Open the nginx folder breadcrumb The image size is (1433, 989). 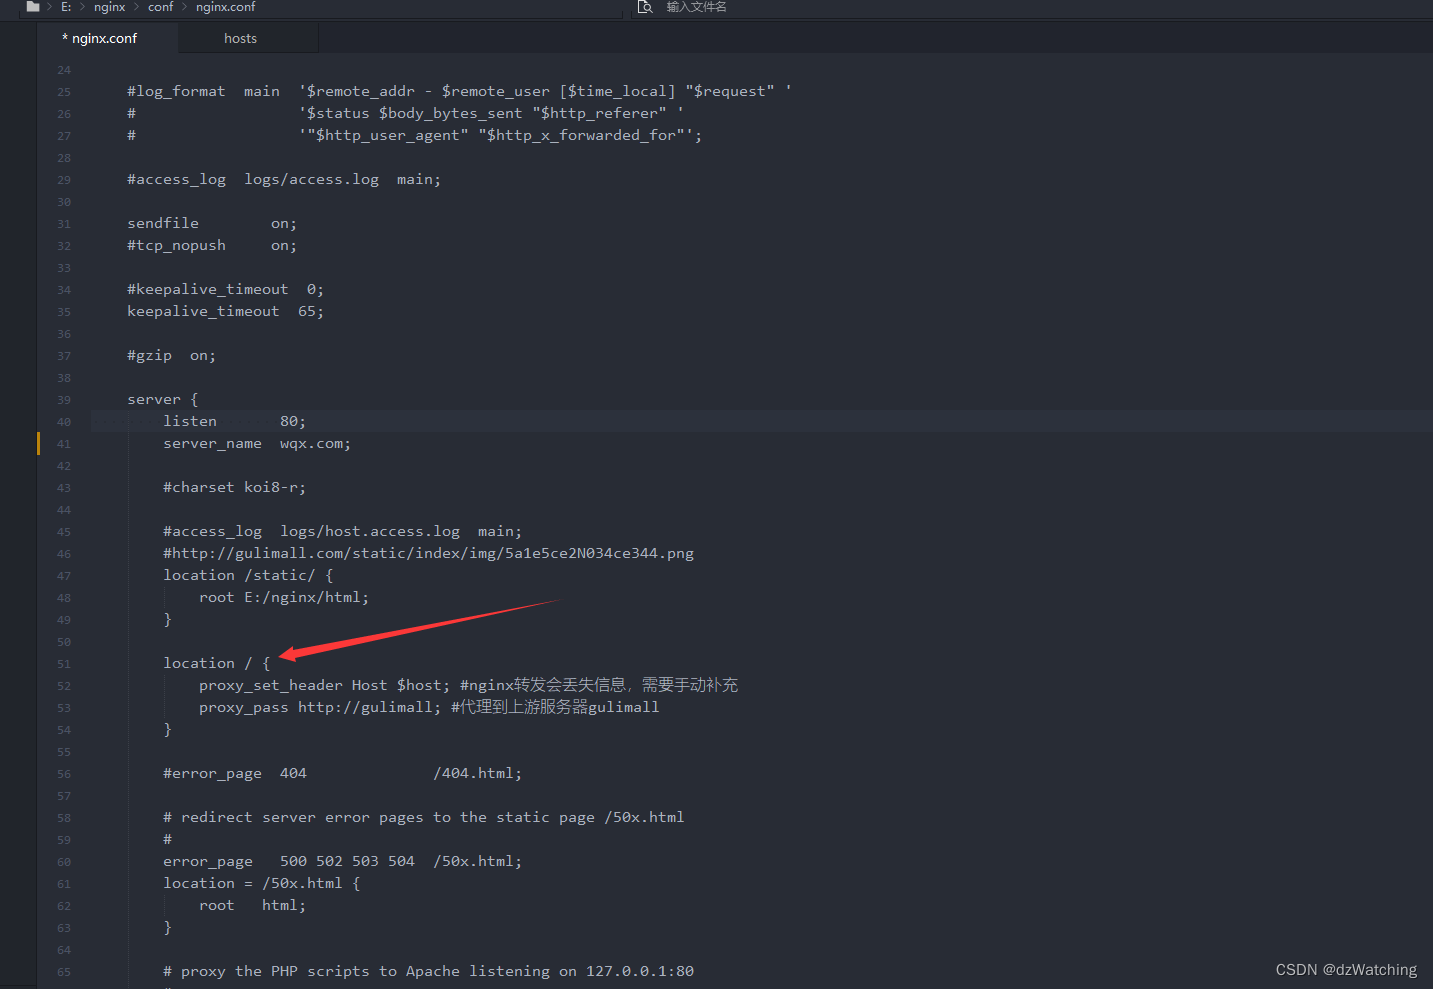[x=110, y=6]
